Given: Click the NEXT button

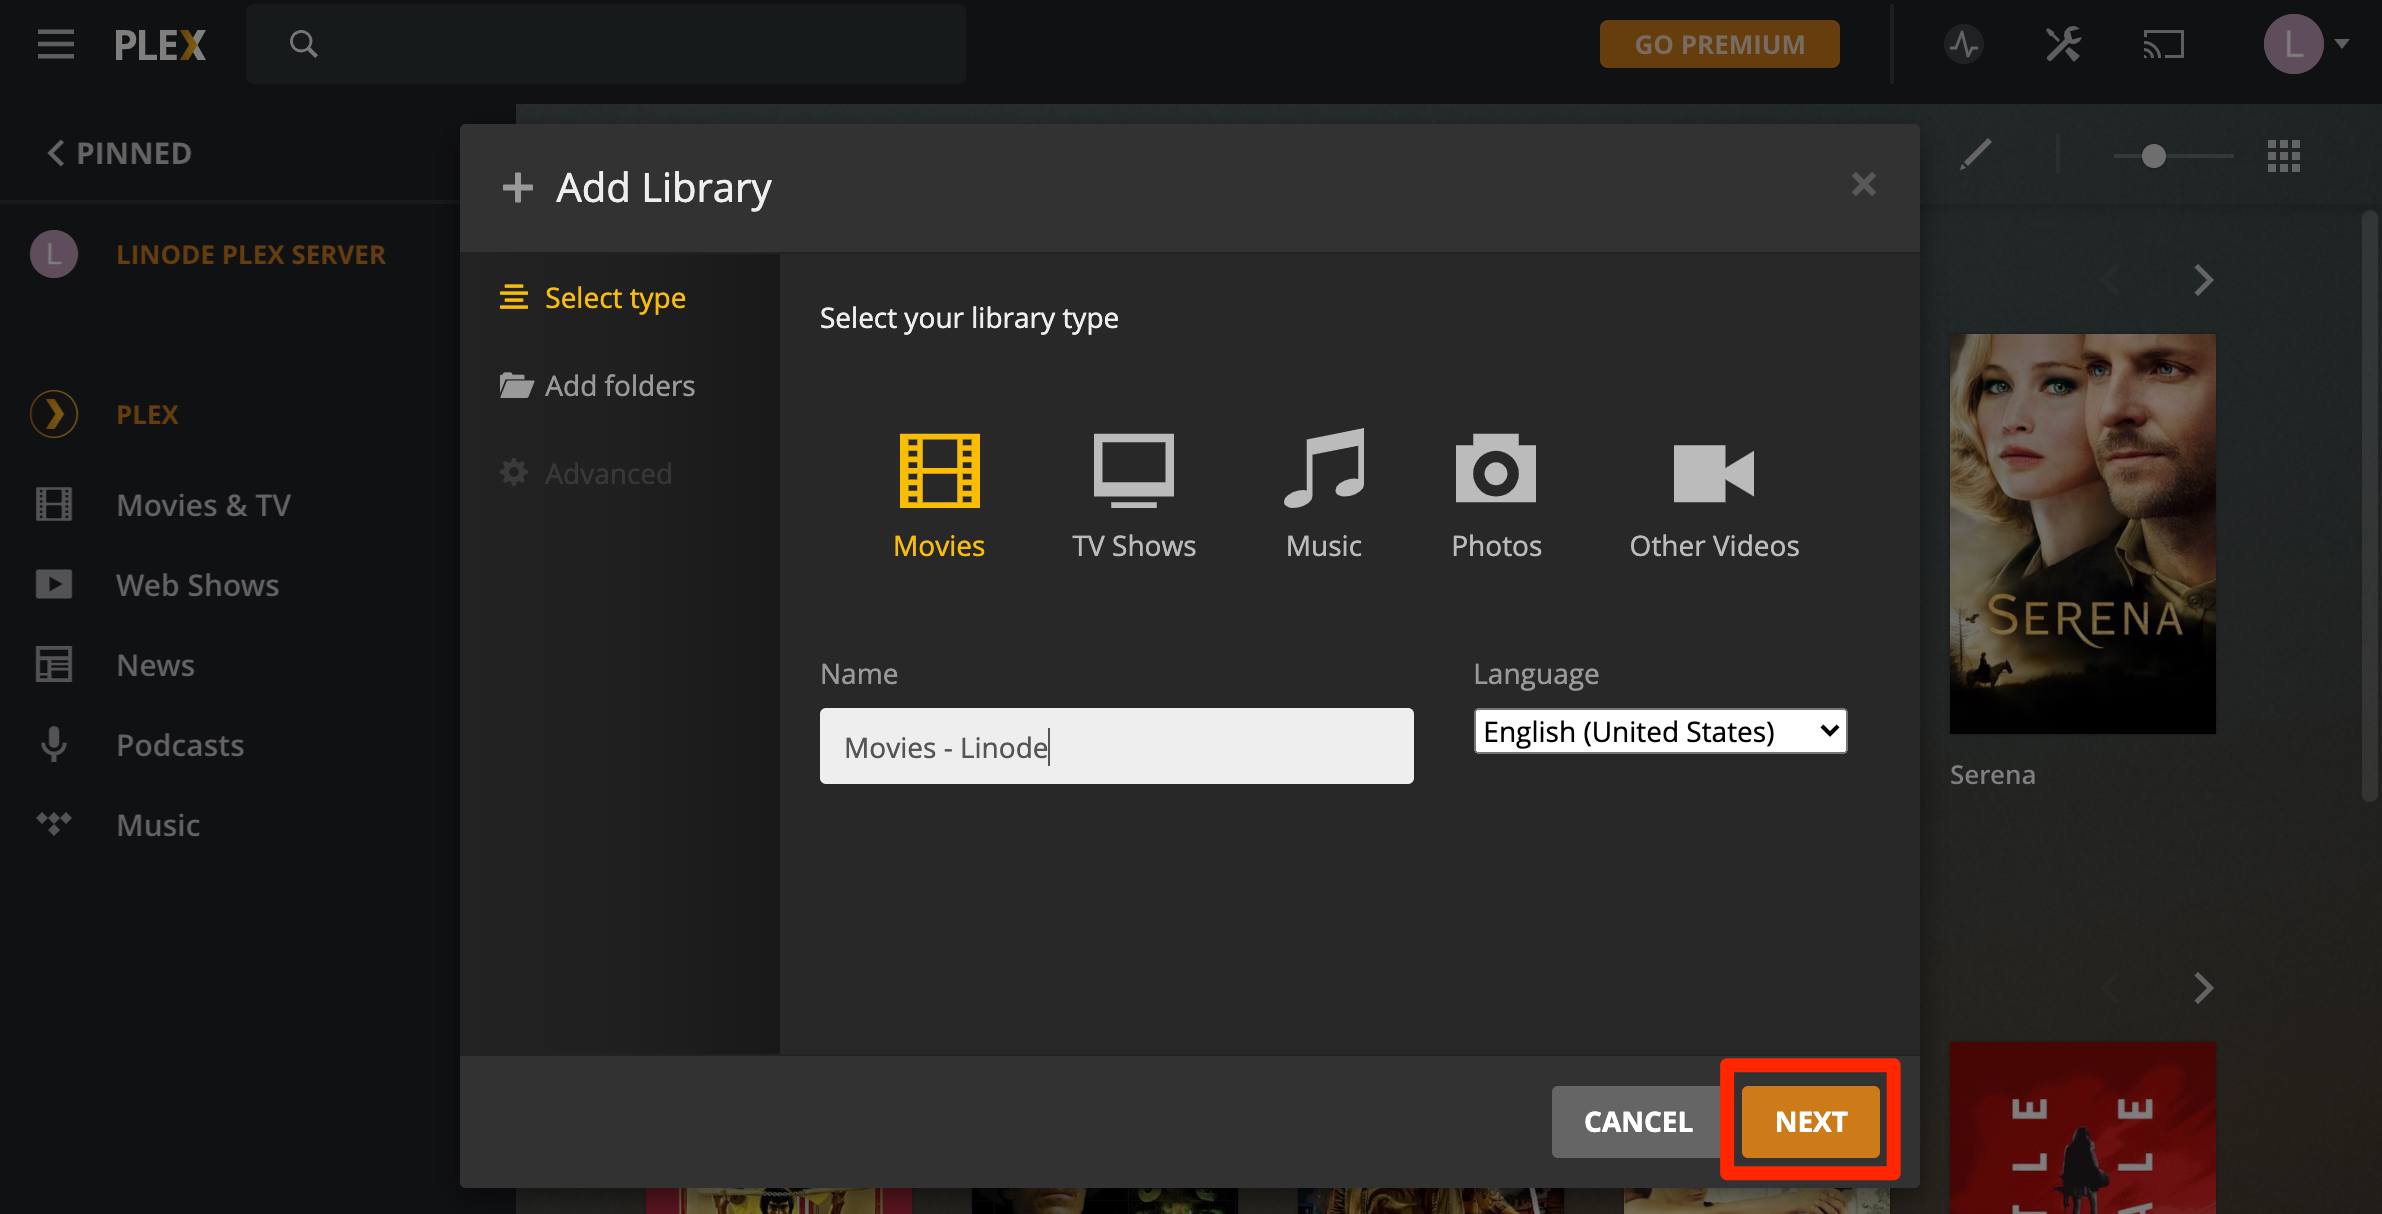Looking at the screenshot, I should coord(1809,1121).
